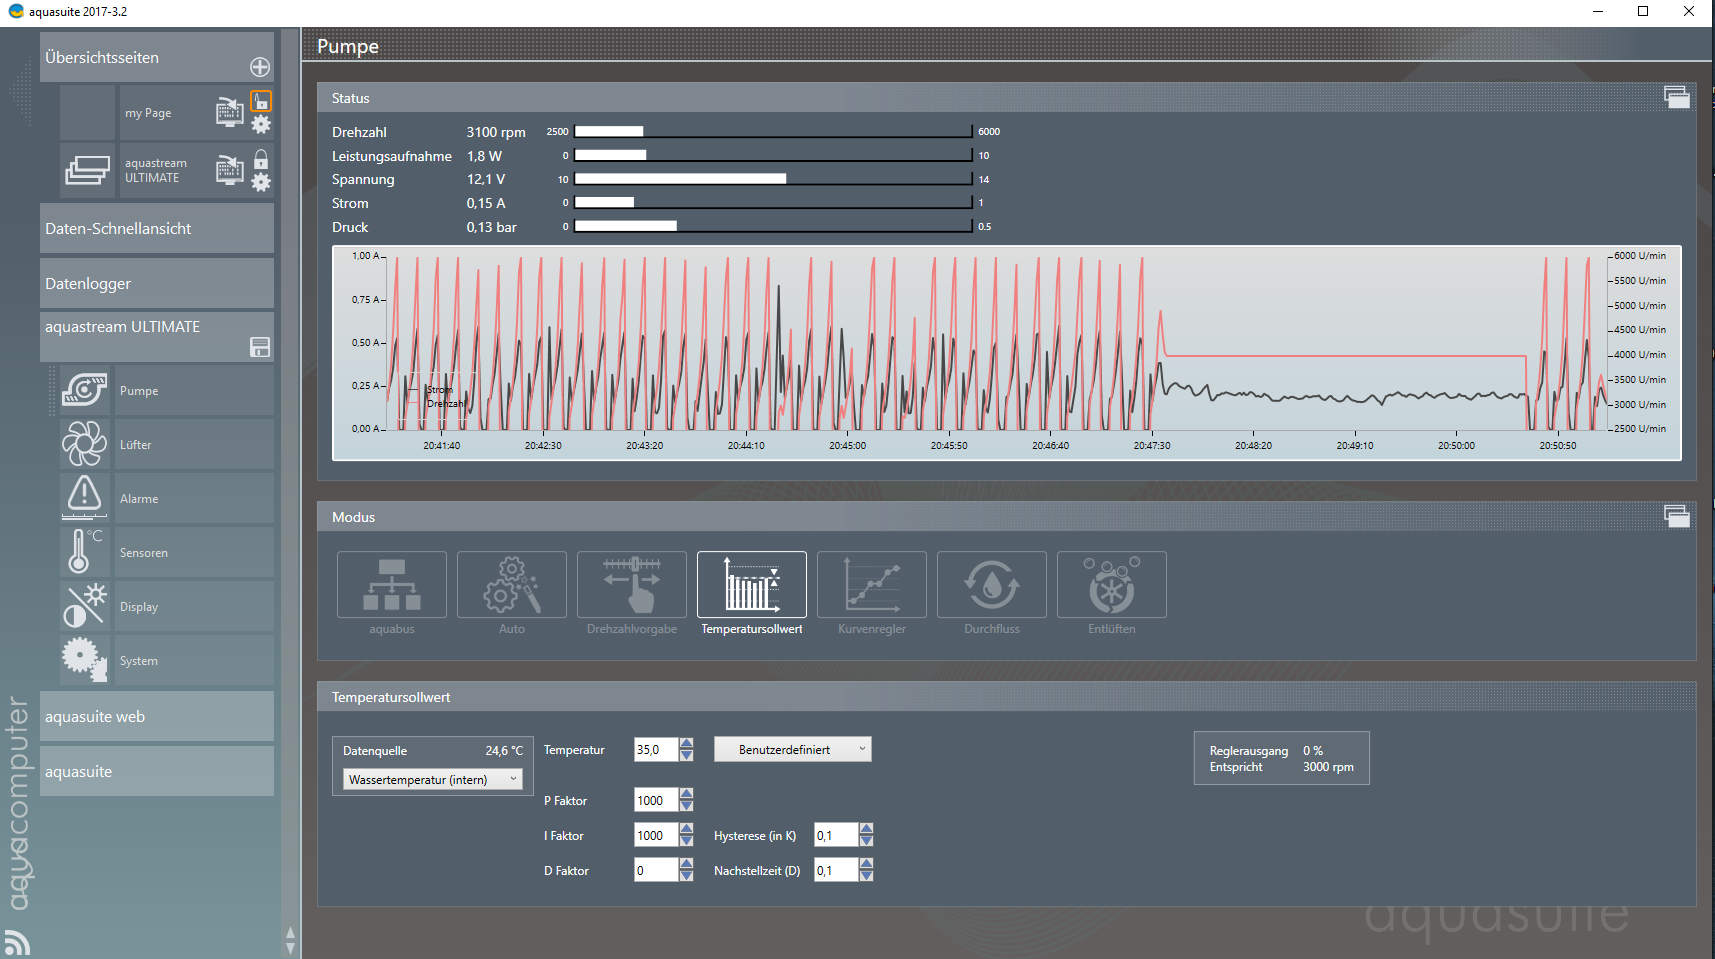Open the Display settings page
This screenshot has height=959, width=1715.
click(85, 606)
